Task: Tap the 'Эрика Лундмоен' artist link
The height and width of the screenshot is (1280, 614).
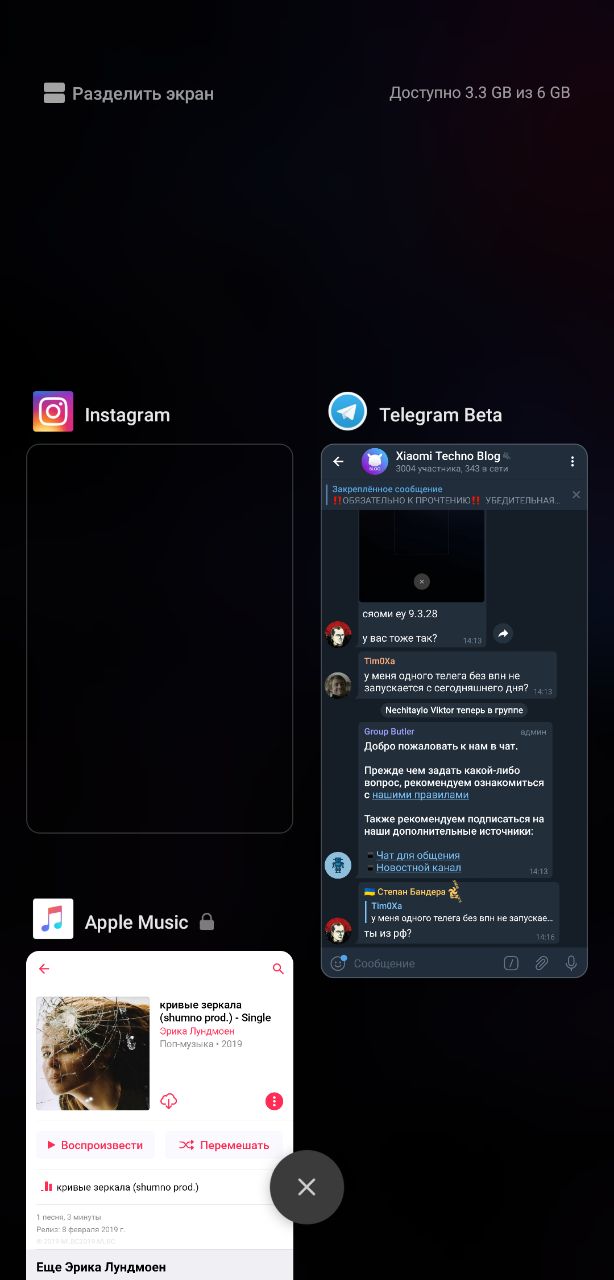Action: click(197, 1031)
